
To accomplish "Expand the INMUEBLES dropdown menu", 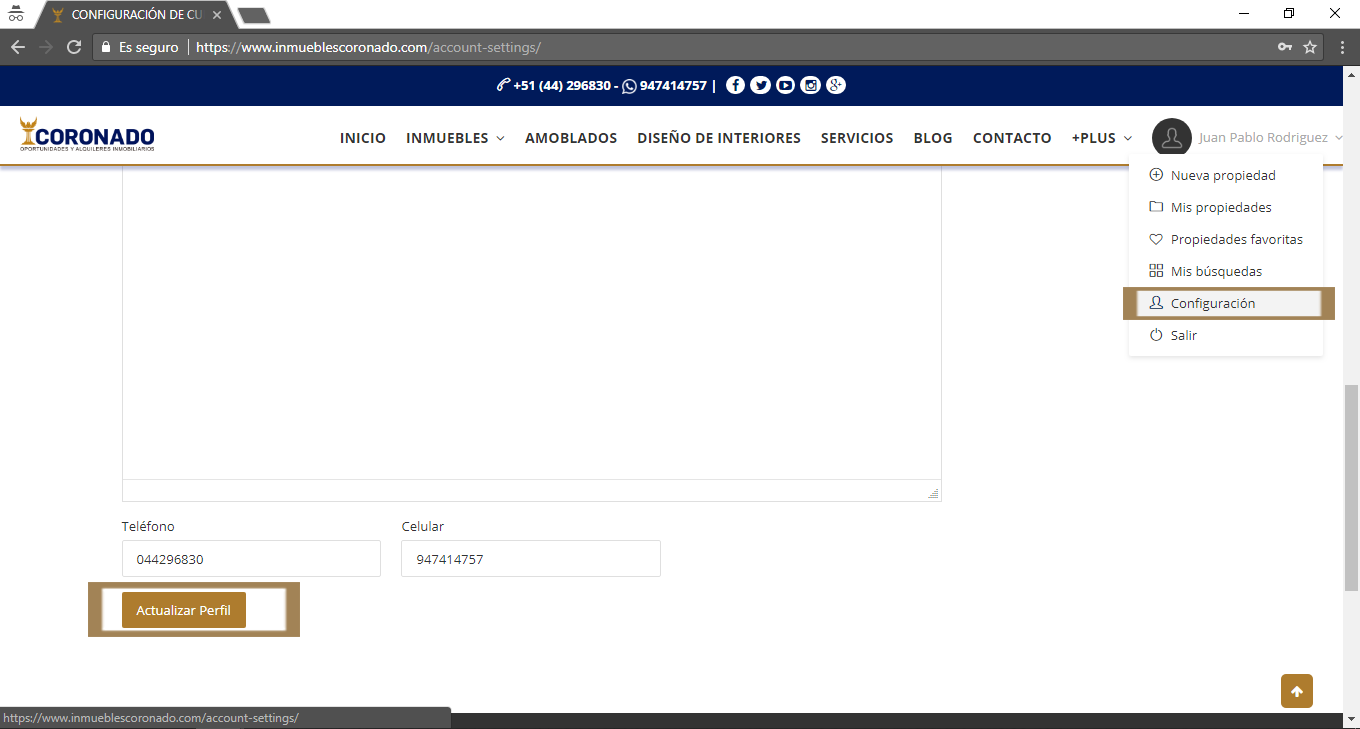I will click(455, 138).
